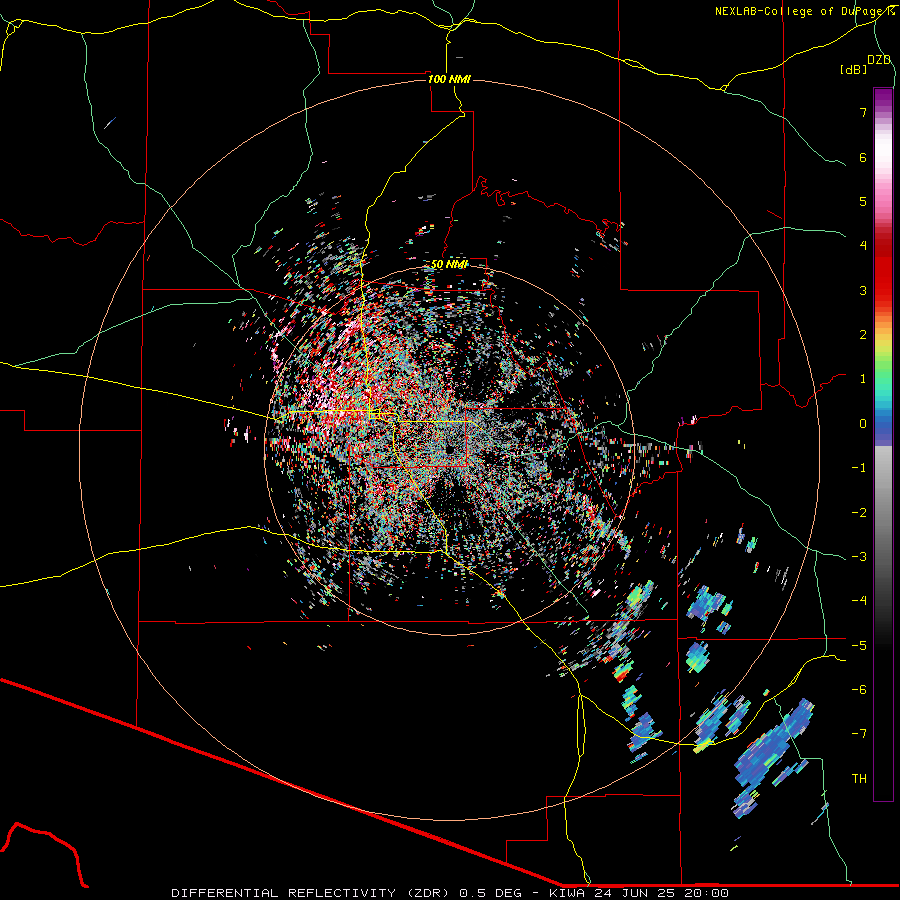Click the DIFFERENTIAL REFLECTIVITY caption at bottom
This screenshot has width=900, height=900.
(450, 893)
